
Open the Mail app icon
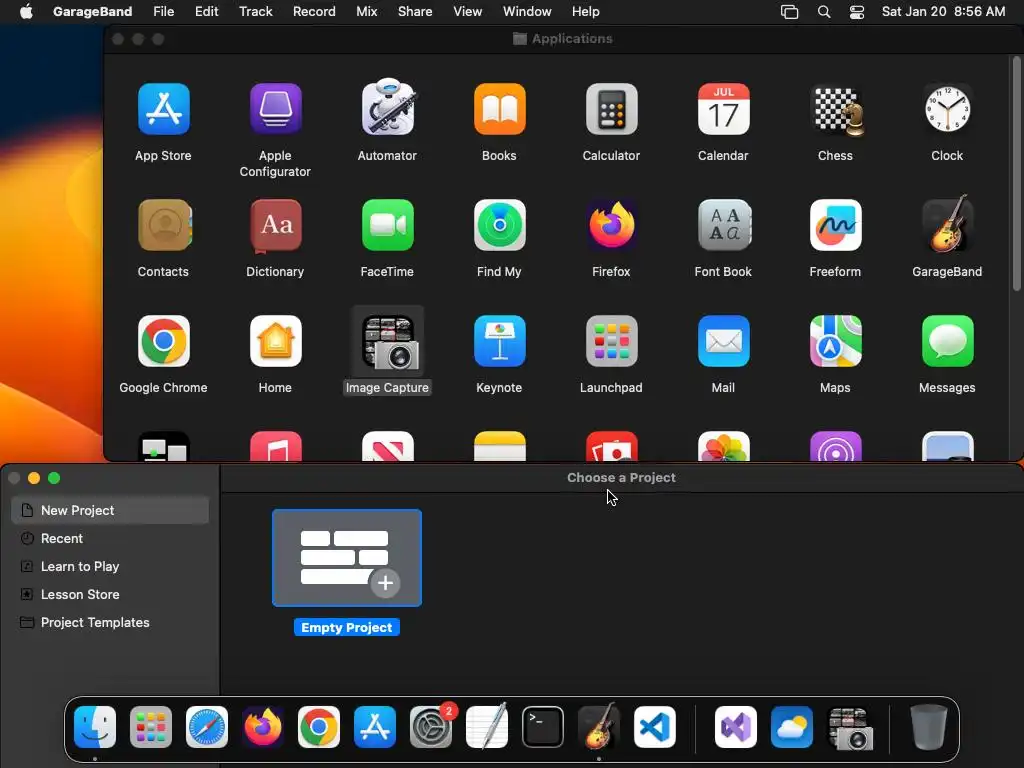pyautogui.click(x=724, y=341)
